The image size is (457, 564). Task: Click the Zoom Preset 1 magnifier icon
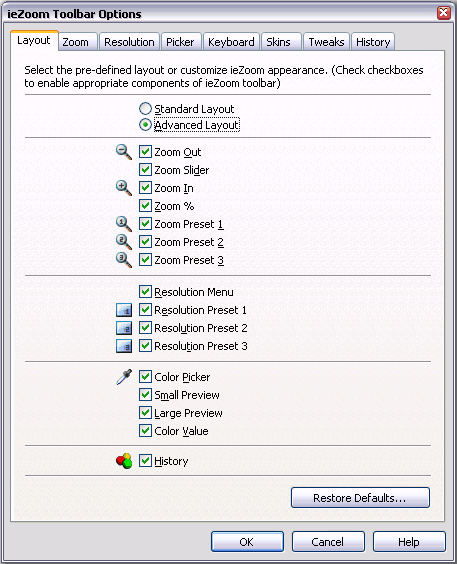124,224
